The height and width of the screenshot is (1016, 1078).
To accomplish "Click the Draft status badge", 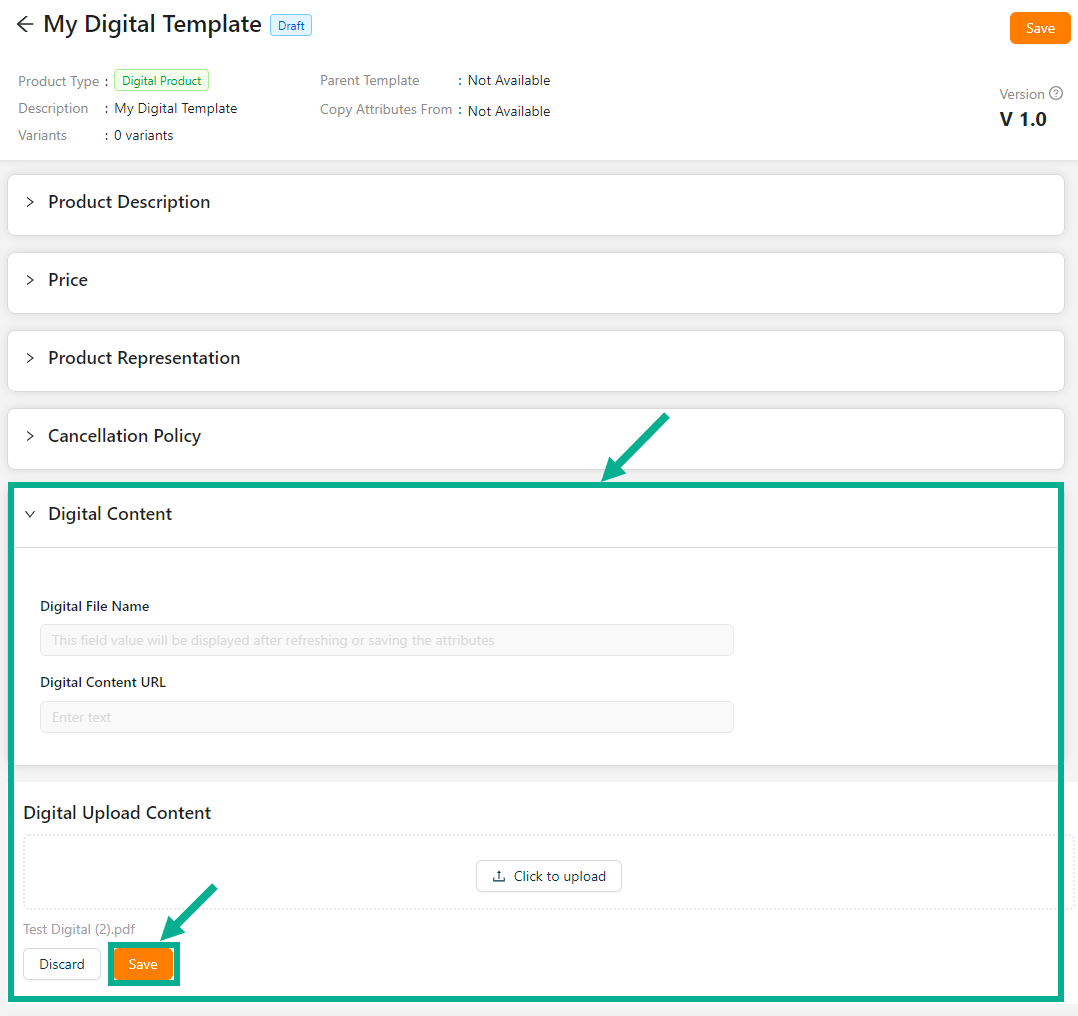I will [x=291, y=26].
